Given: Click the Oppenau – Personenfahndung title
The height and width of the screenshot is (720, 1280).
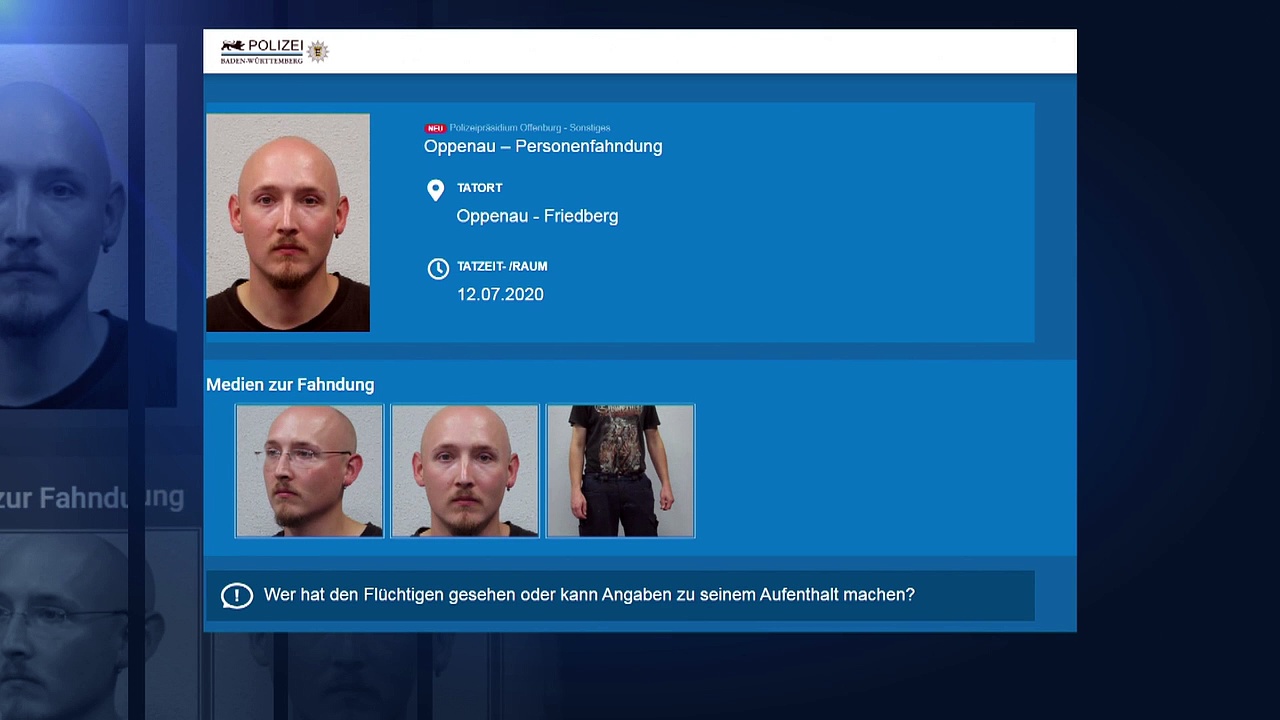Looking at the screenshot, I should click(x=543, y=147).
